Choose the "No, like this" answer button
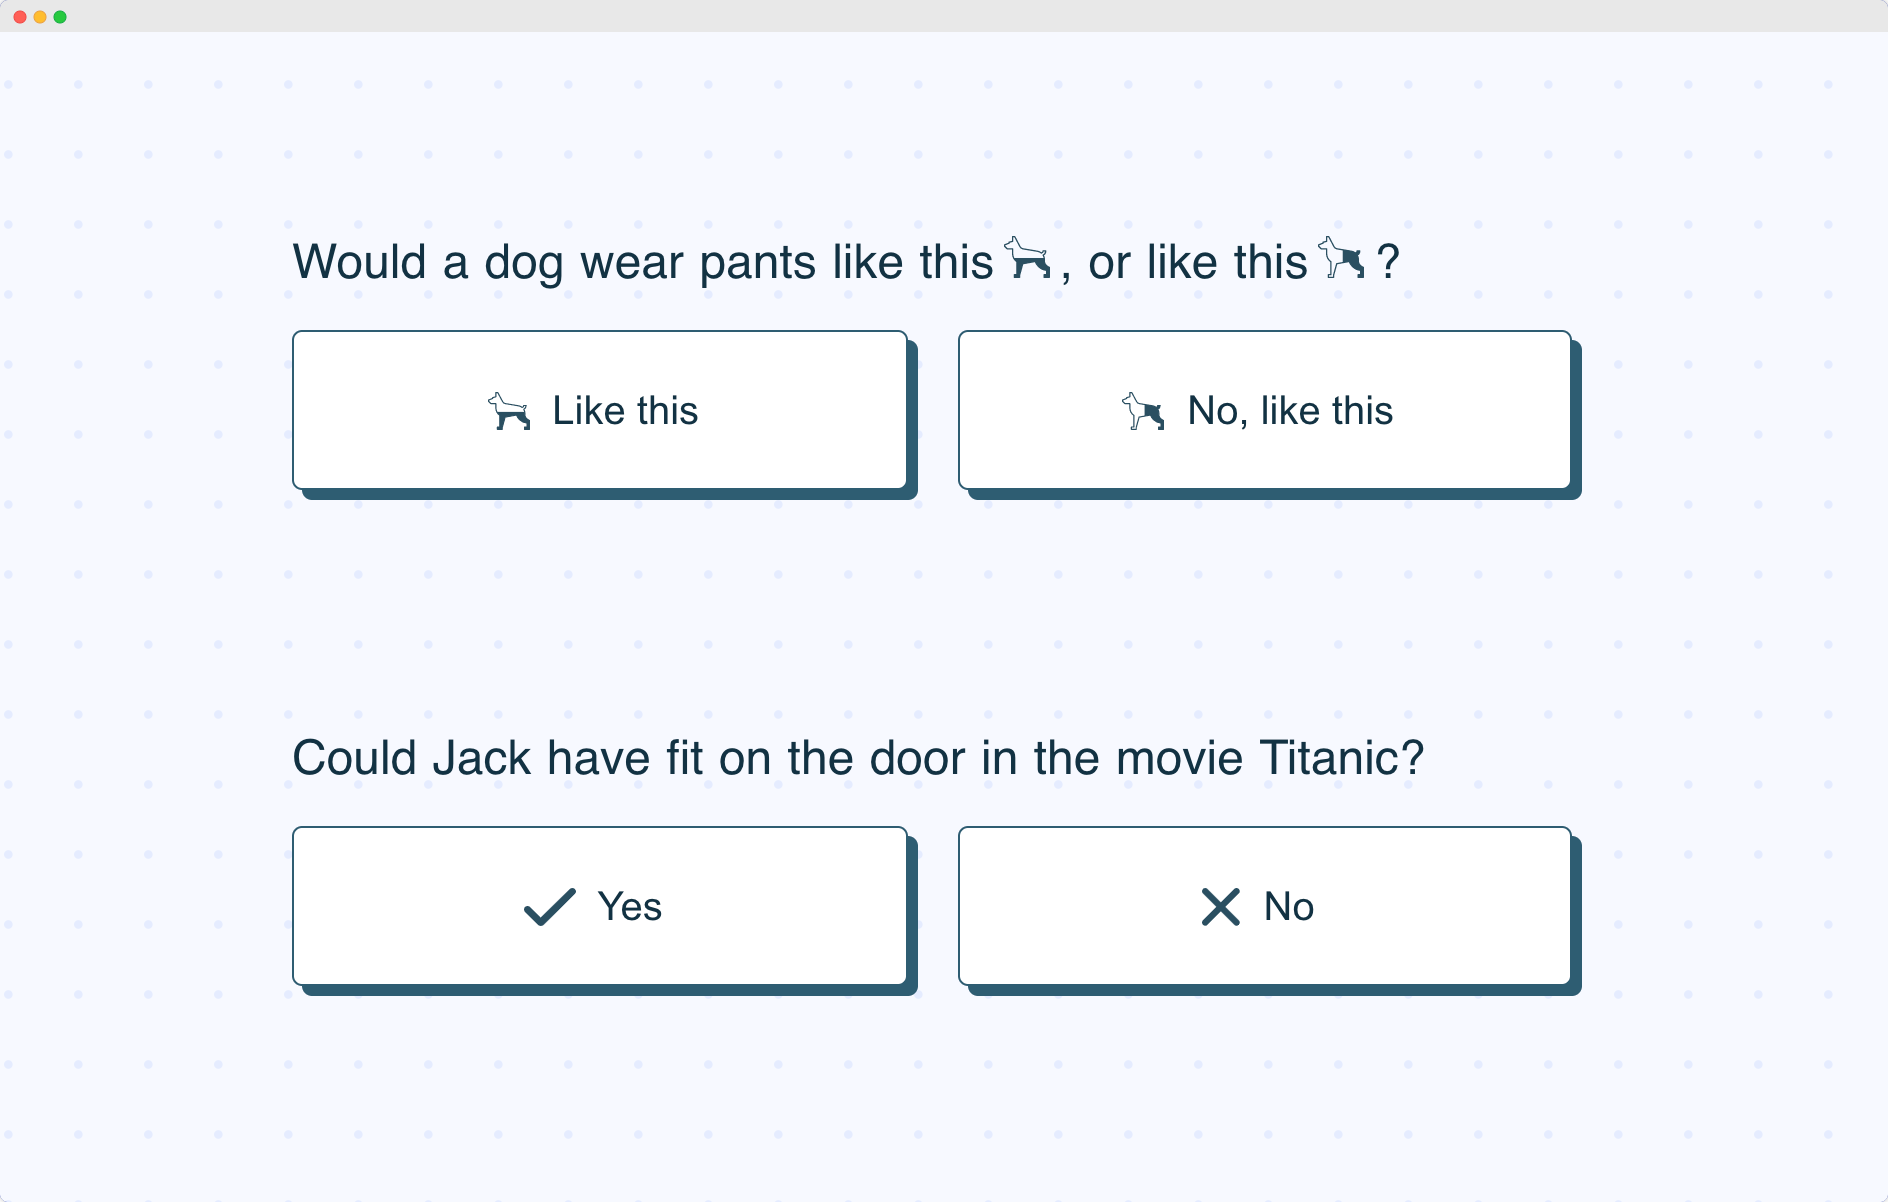Viewport: 1888px width, 1202px height. pos(1265,410)
